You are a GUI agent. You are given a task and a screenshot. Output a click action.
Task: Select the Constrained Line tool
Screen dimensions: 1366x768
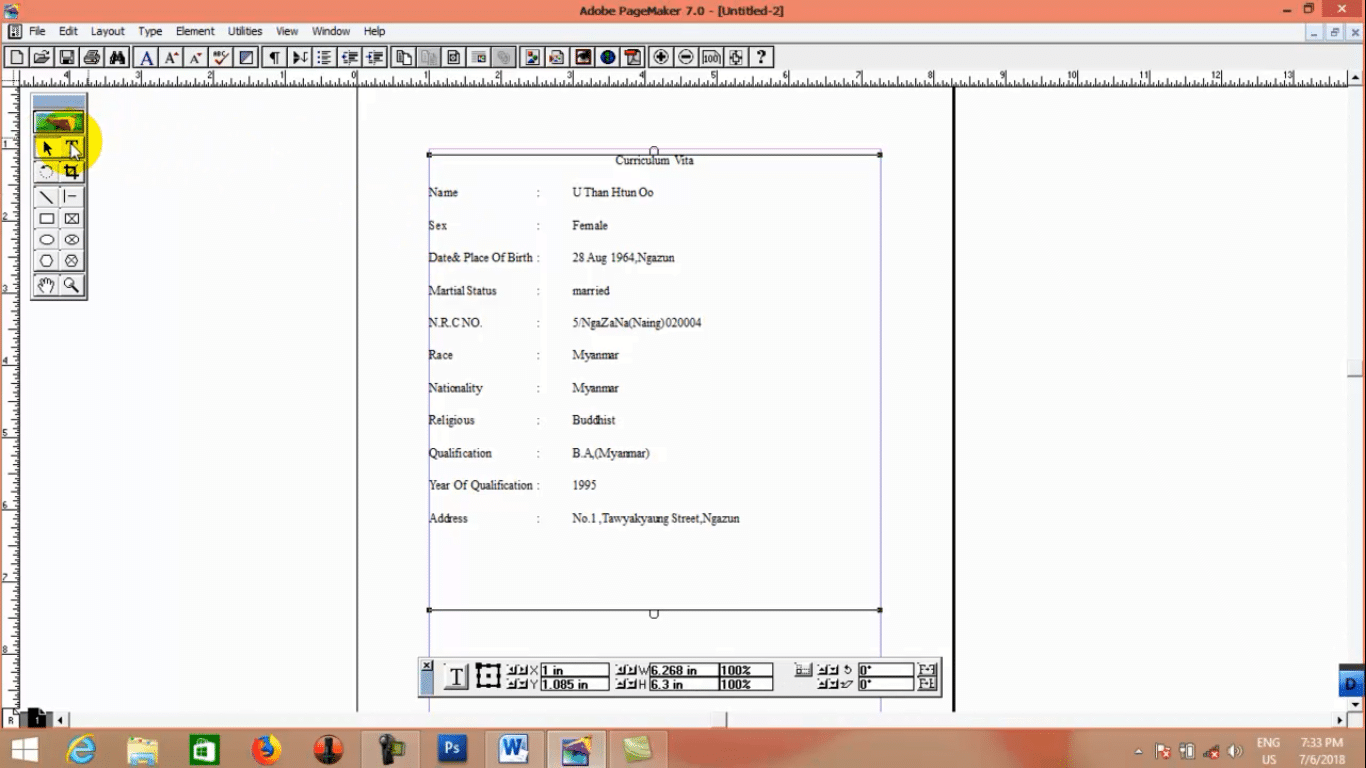pos(72,197)
